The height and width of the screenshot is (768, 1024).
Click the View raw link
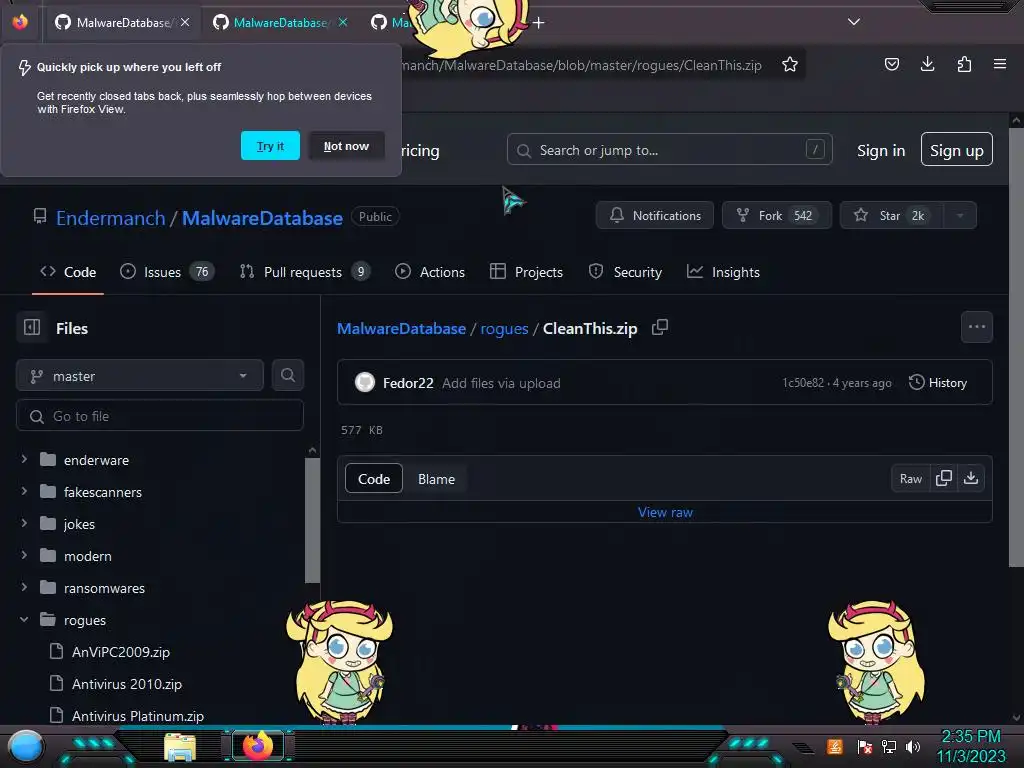(x=665, y=512)
